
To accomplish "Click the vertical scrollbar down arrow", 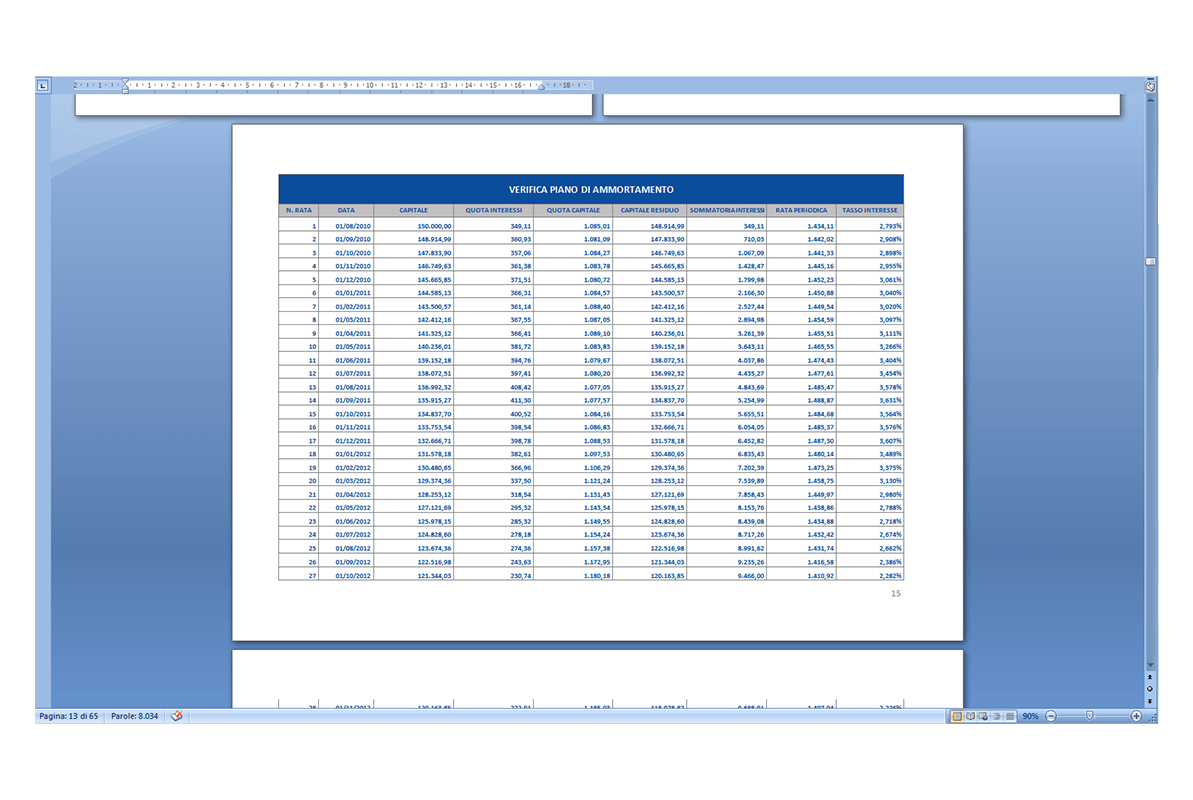I will pyautogui.click(x=1150, y=665).
